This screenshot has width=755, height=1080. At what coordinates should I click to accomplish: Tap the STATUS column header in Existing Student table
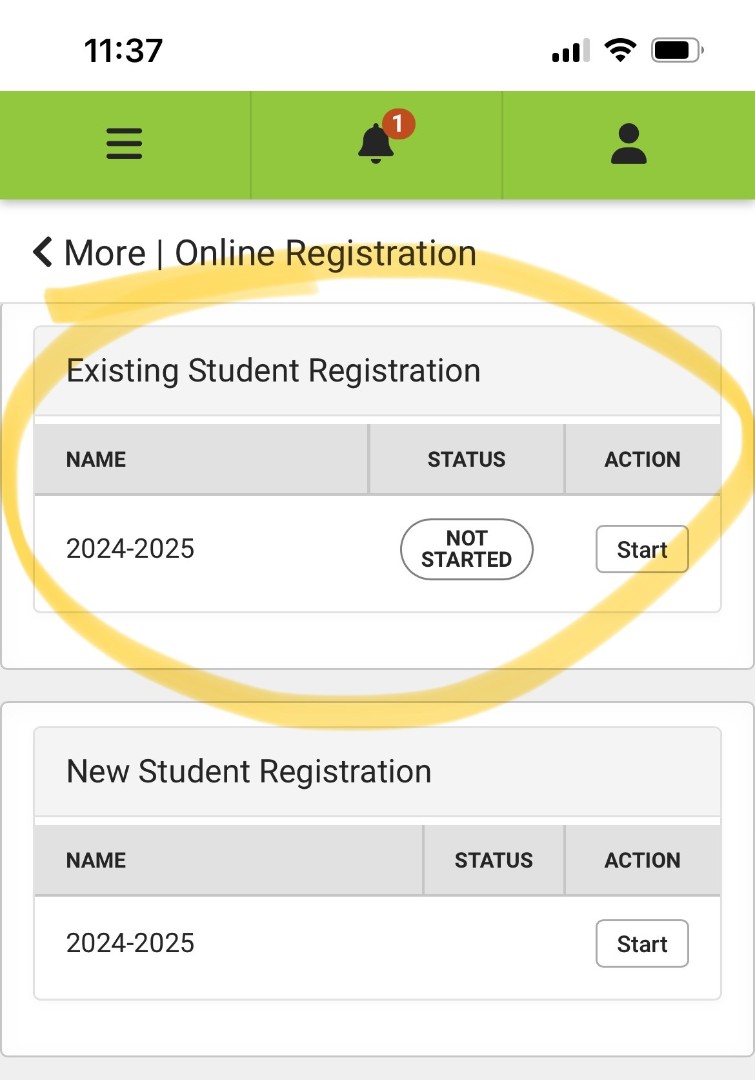point(466,459)
